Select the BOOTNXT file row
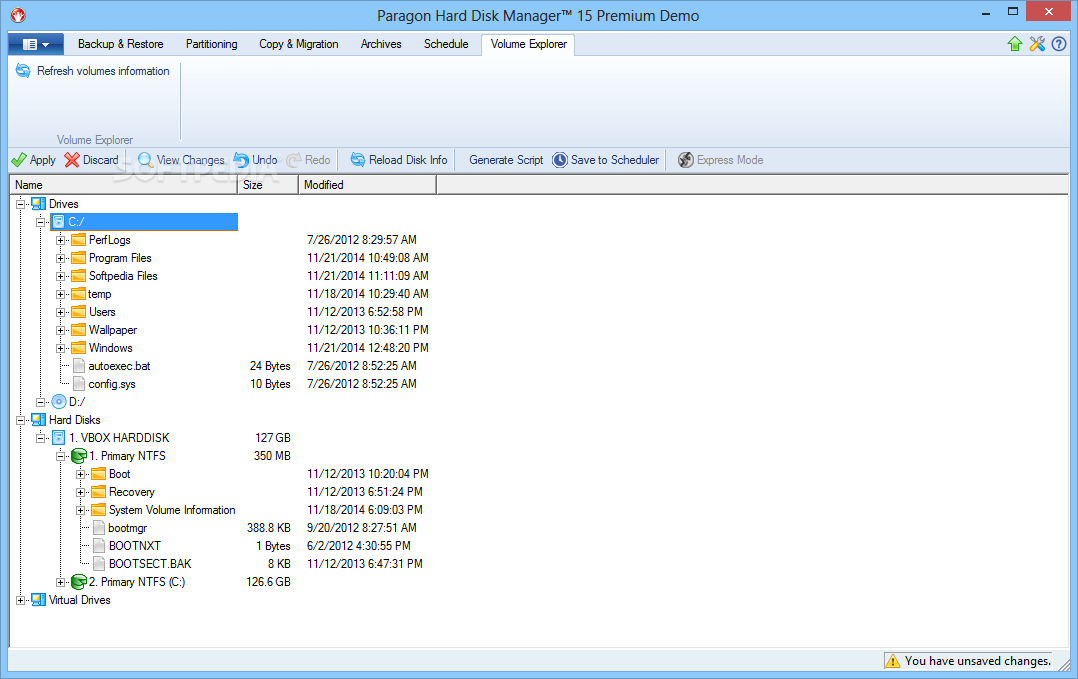The image size is (1078, 679). [135, 546]
